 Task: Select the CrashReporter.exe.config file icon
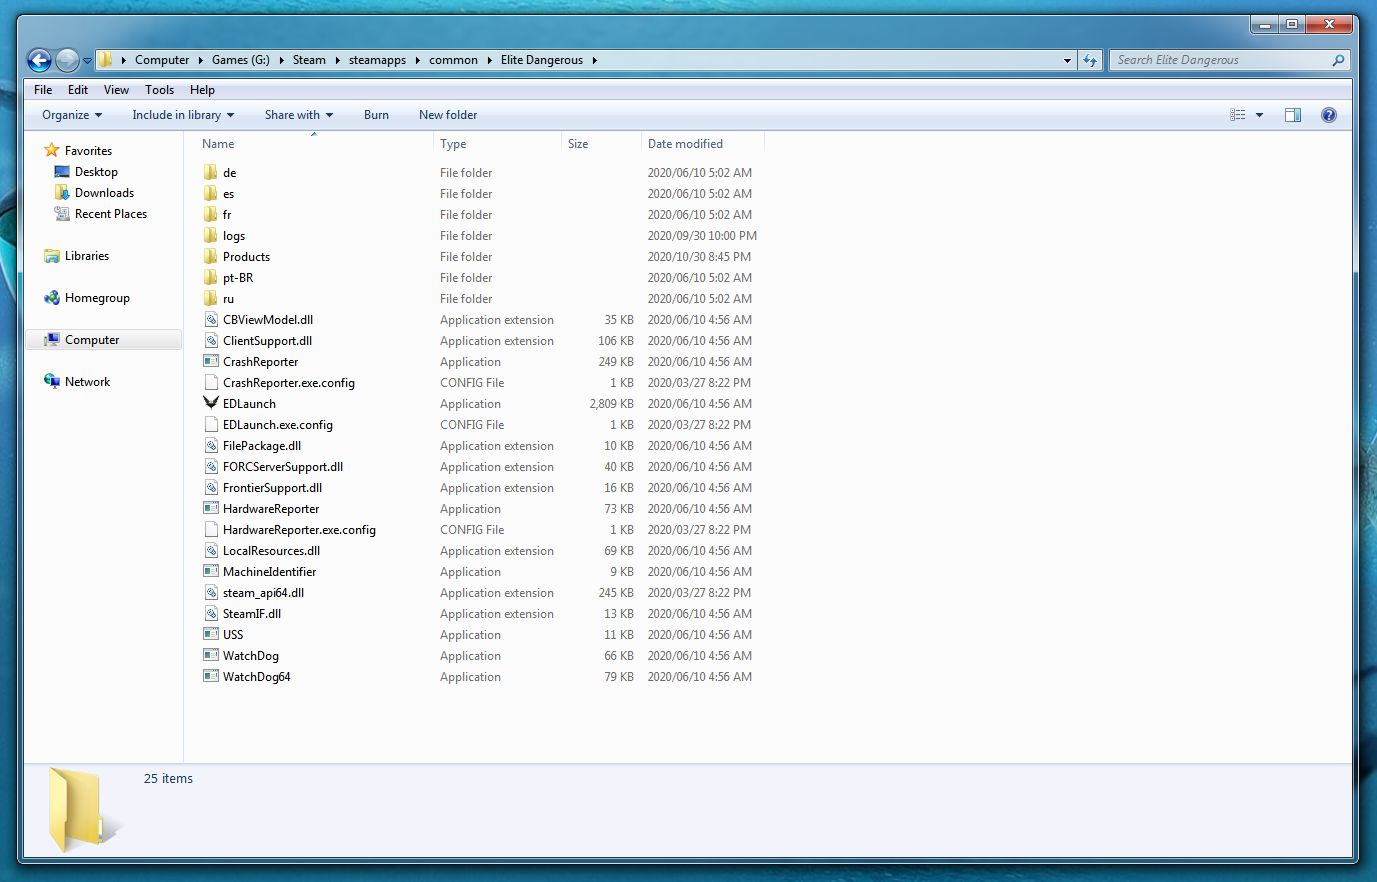(x=211, y=382)
